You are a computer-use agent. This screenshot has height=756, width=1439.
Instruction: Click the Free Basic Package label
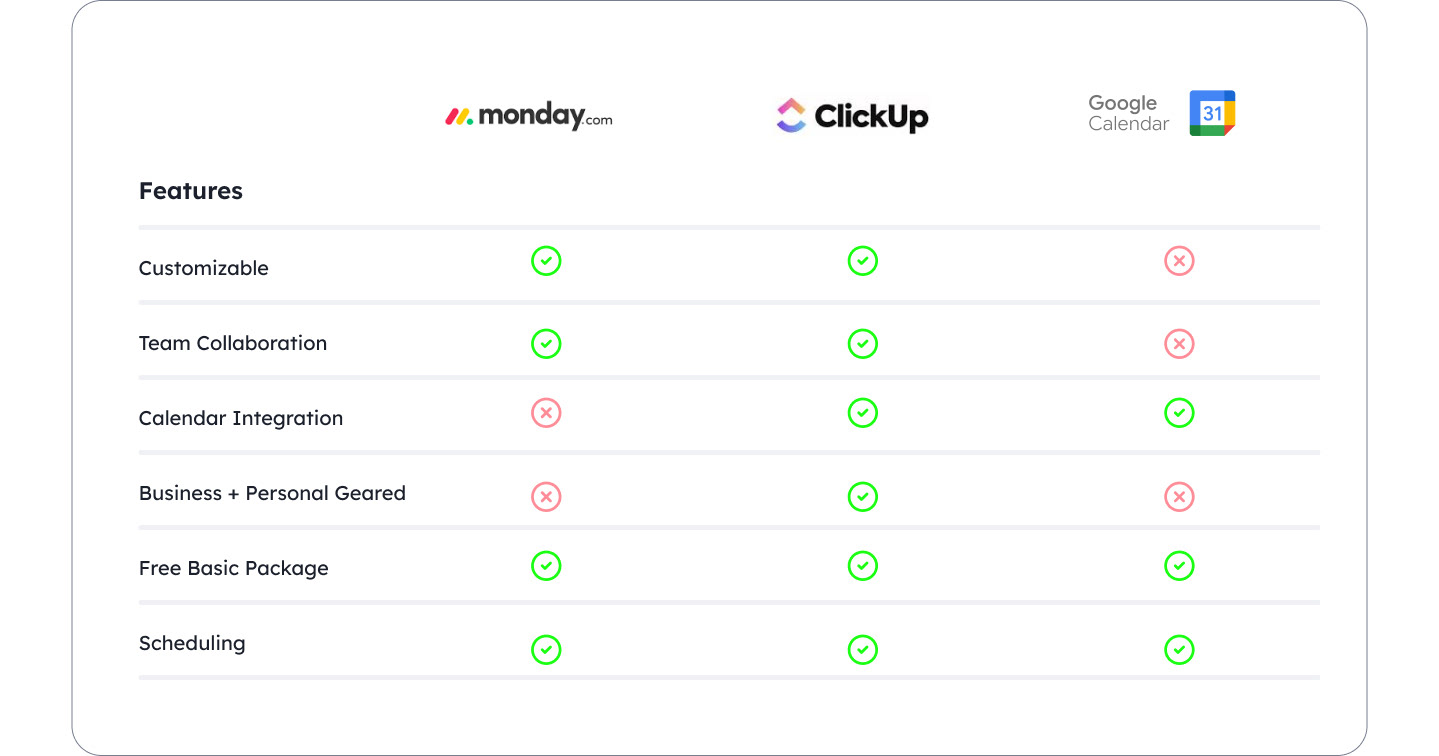click(234, 568)
